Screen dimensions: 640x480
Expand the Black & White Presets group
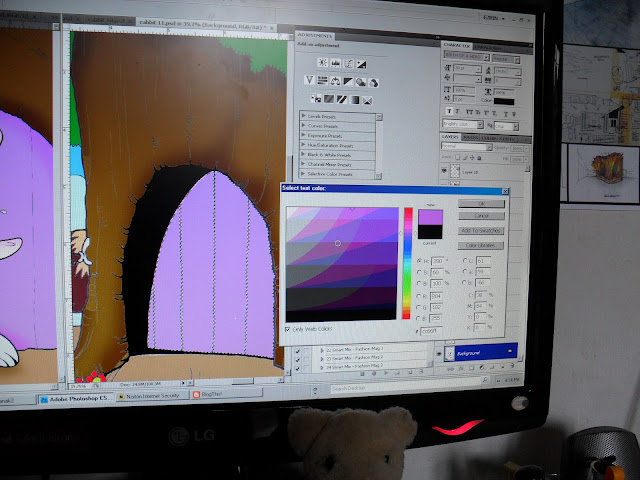pyautogui.click(x=303, y=154)
